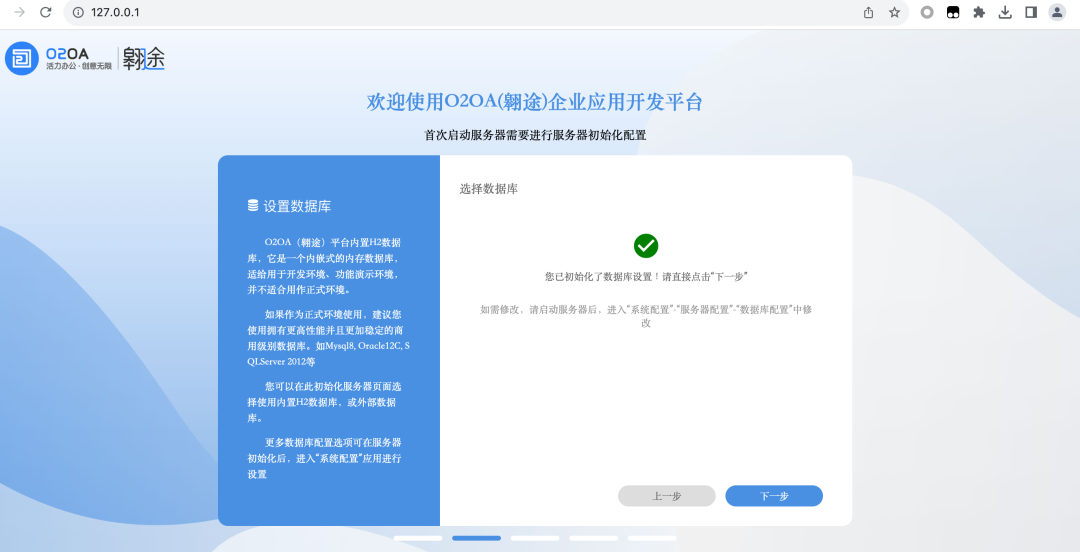
Task: Click the 选择数据库 heading text
Action: (488, 189)
